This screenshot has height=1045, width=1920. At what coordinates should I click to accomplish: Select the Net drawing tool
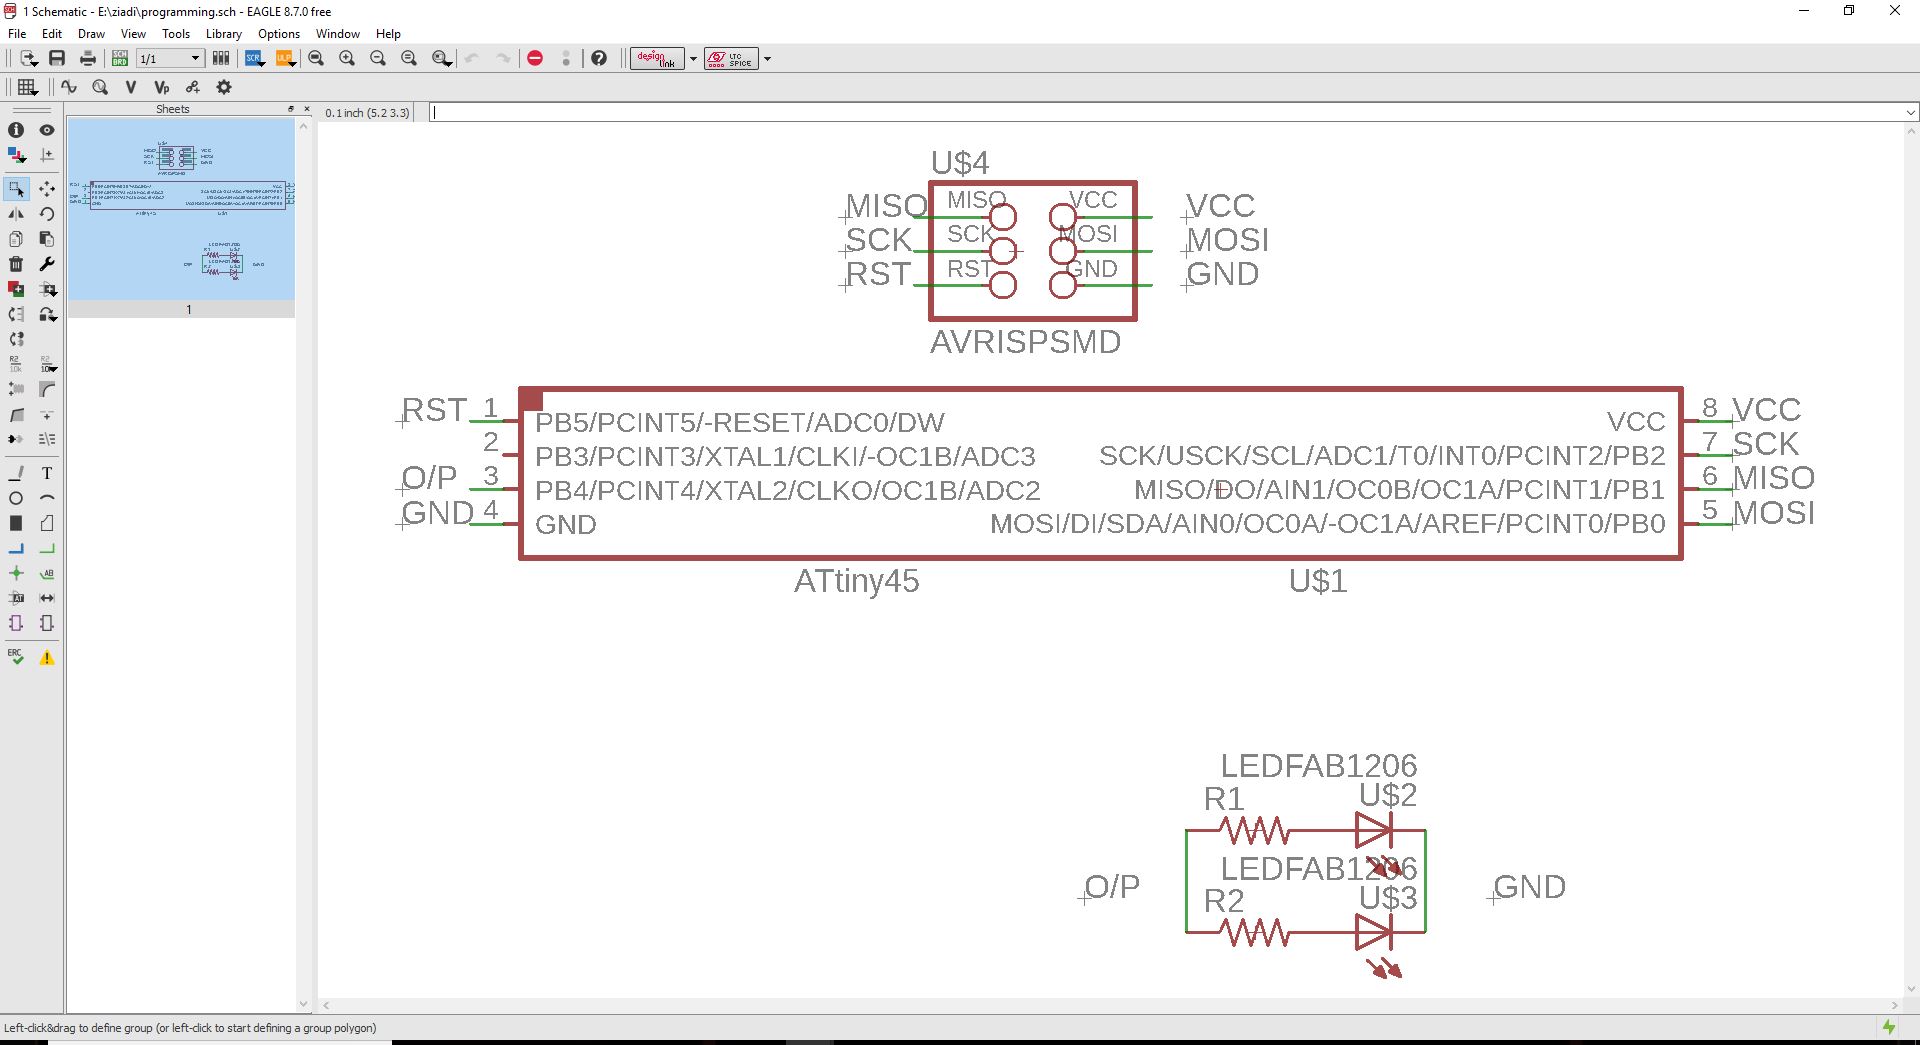(x=16, y=548)
